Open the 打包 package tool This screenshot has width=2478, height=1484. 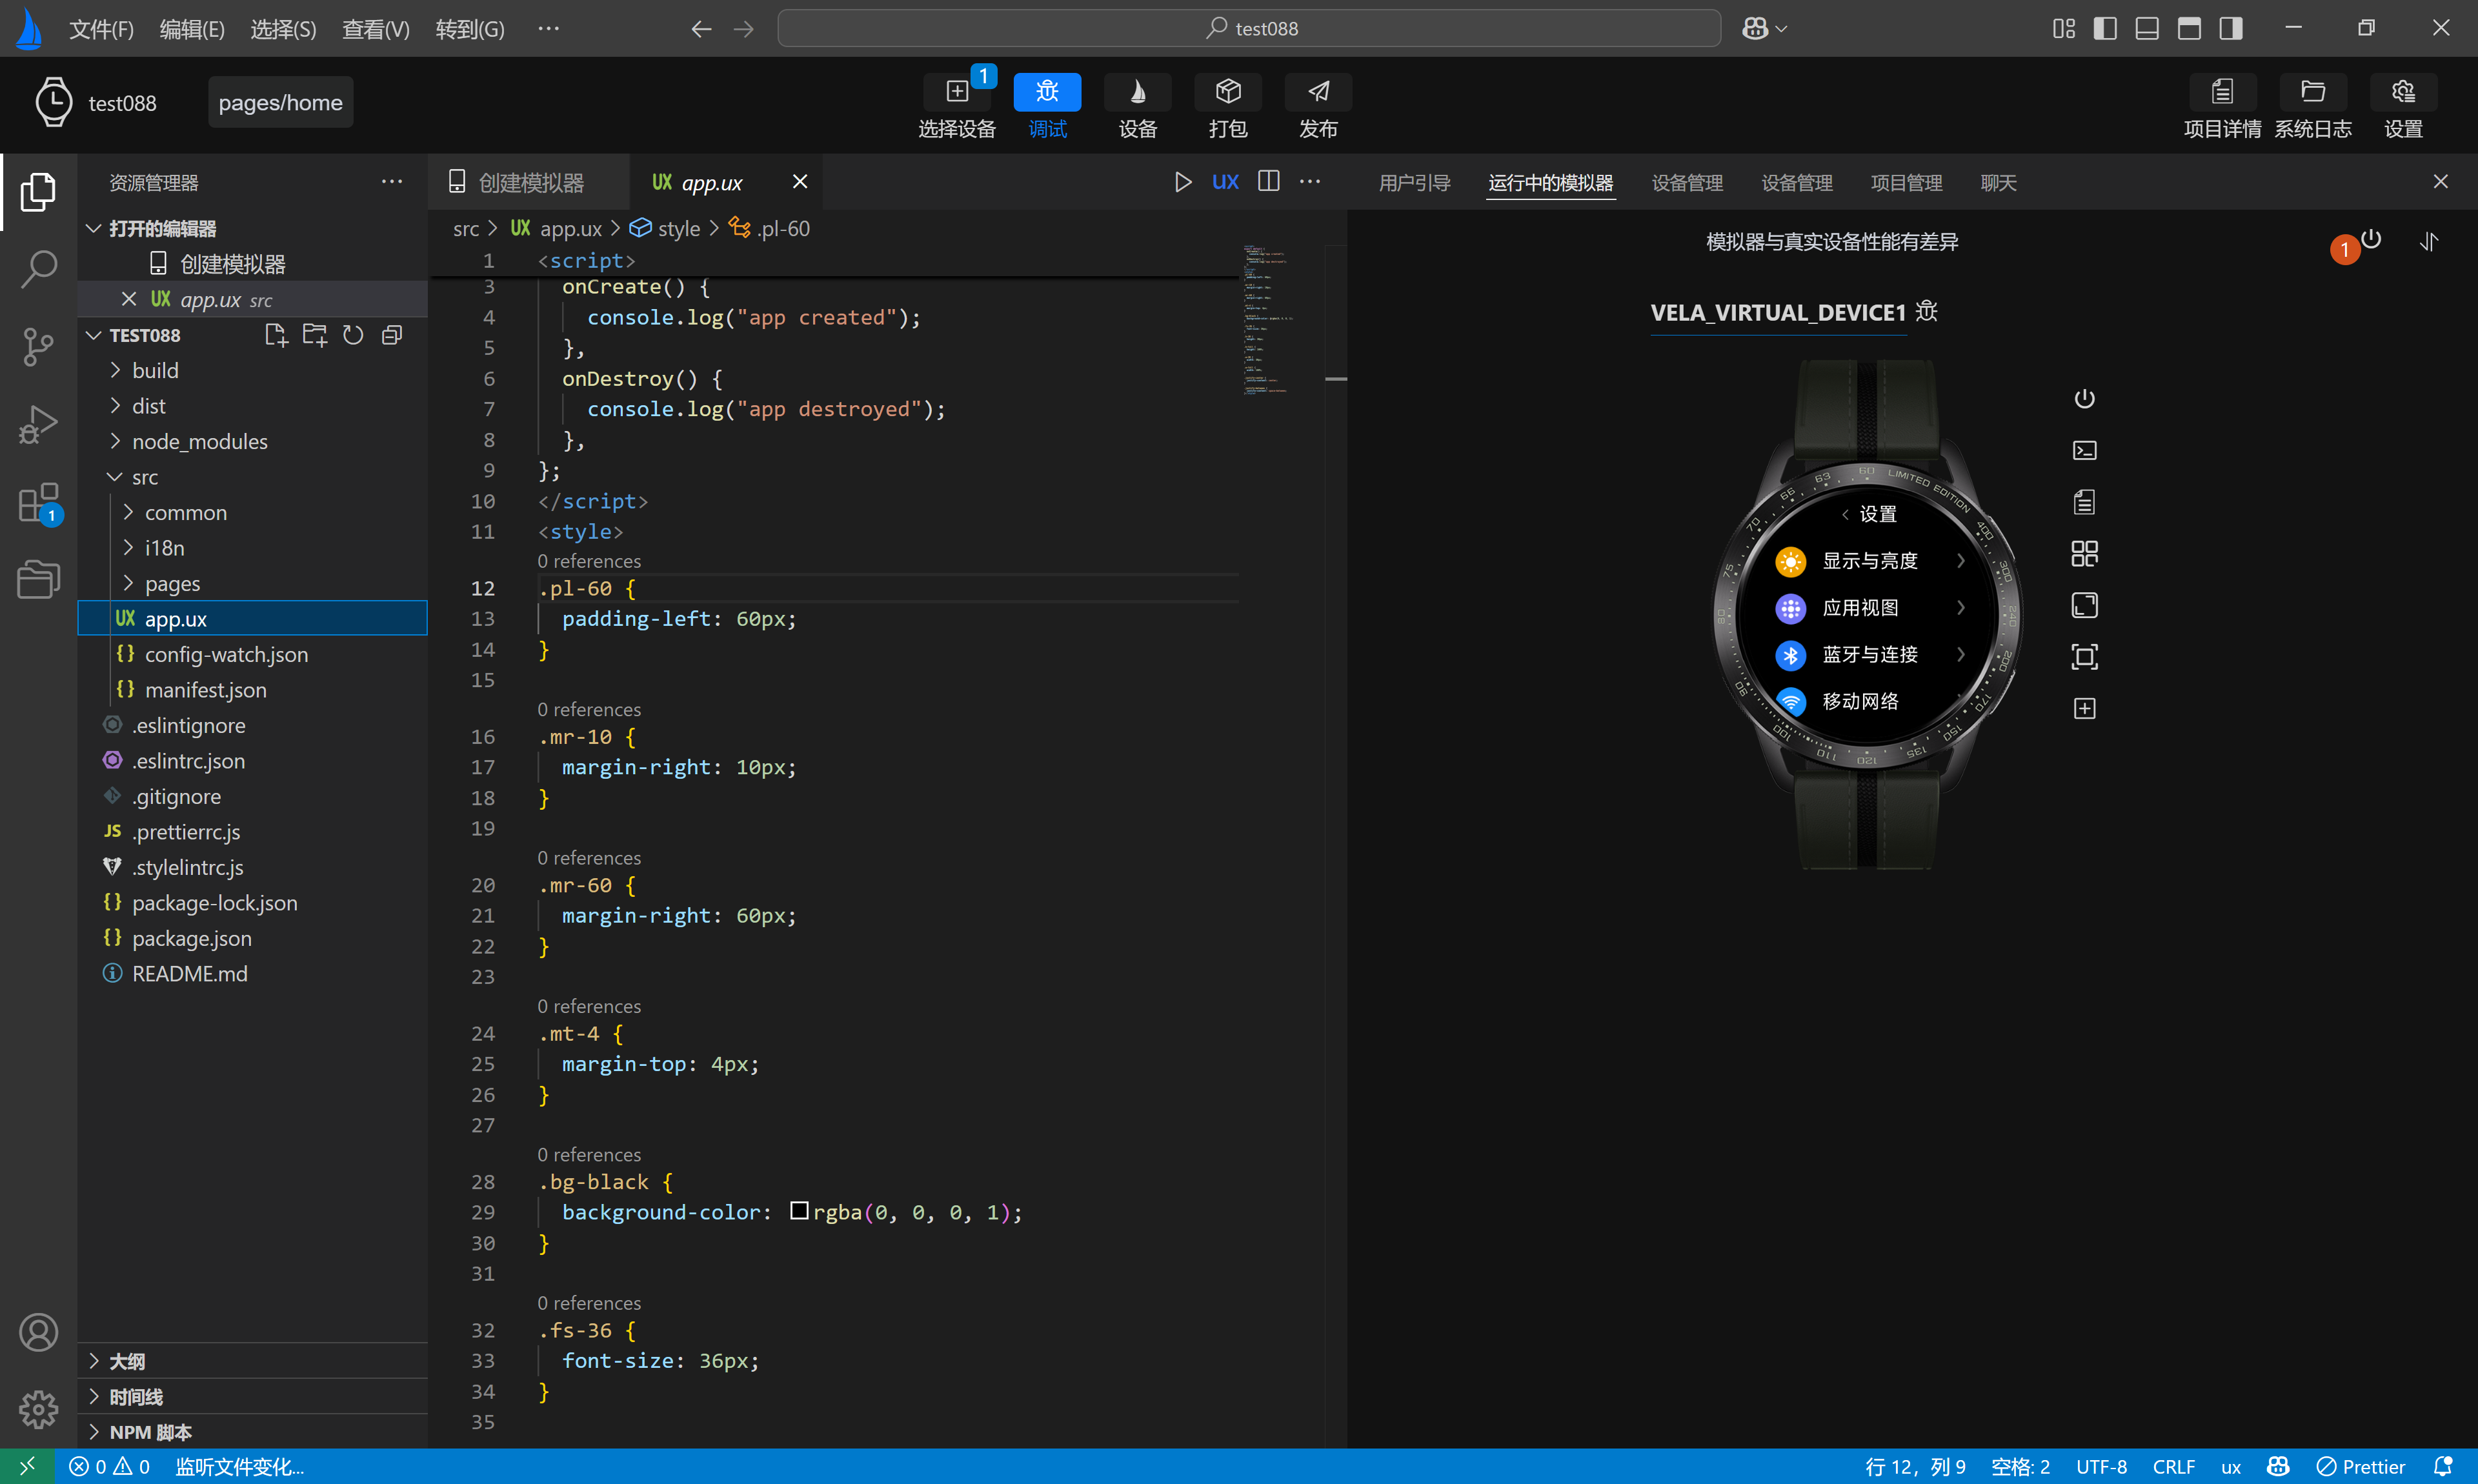click(x=1227, y=92)
